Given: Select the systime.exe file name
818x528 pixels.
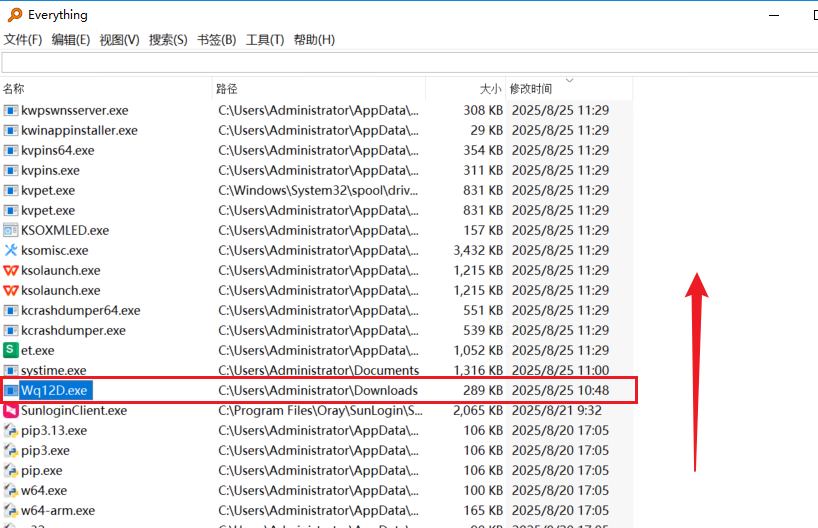Looking at the screenshot, I should (x=53, y=370).
